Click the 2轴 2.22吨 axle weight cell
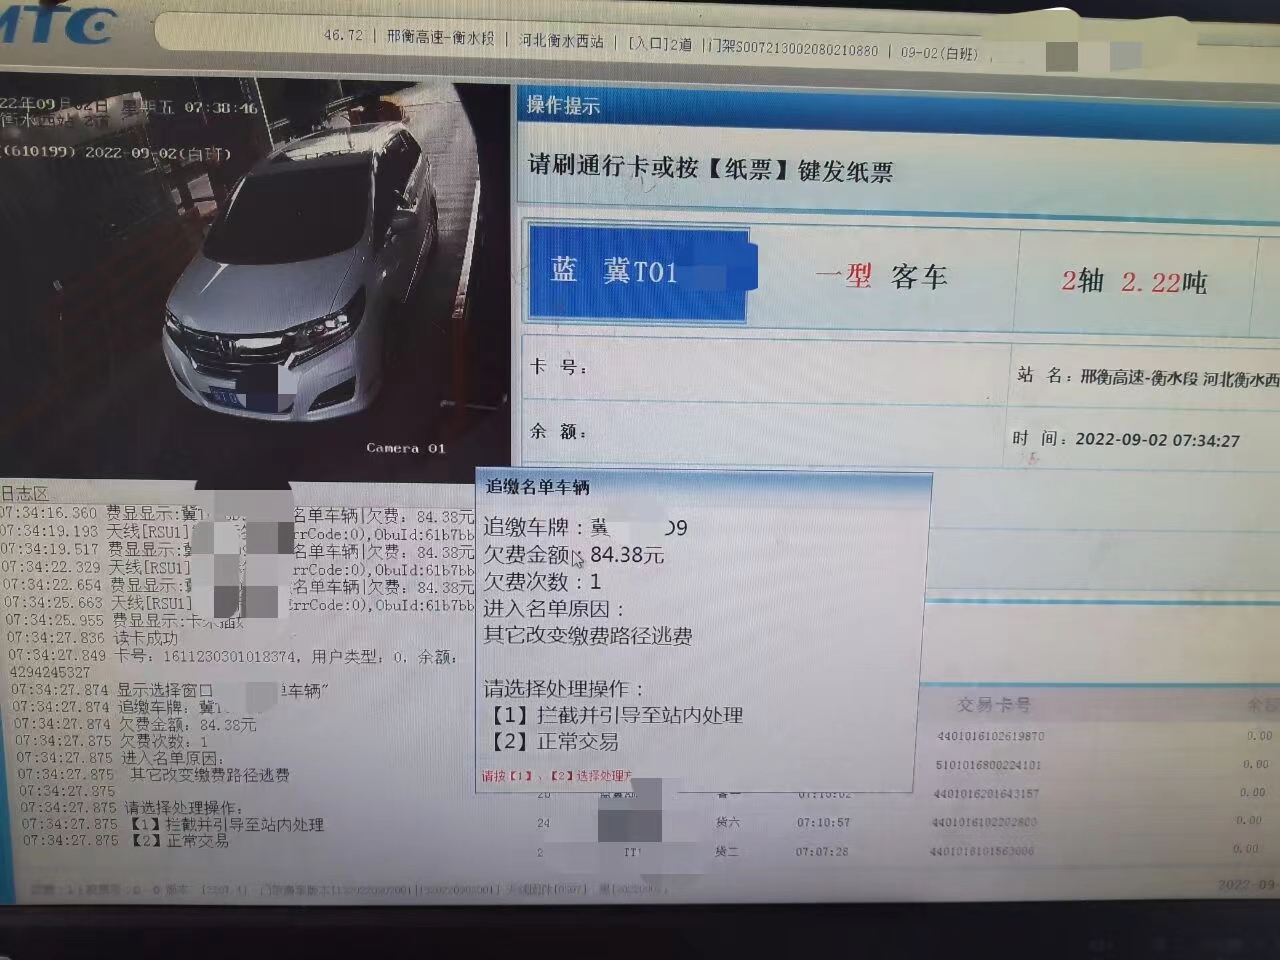This screenshot has height=960, width=1280. 1135,282
